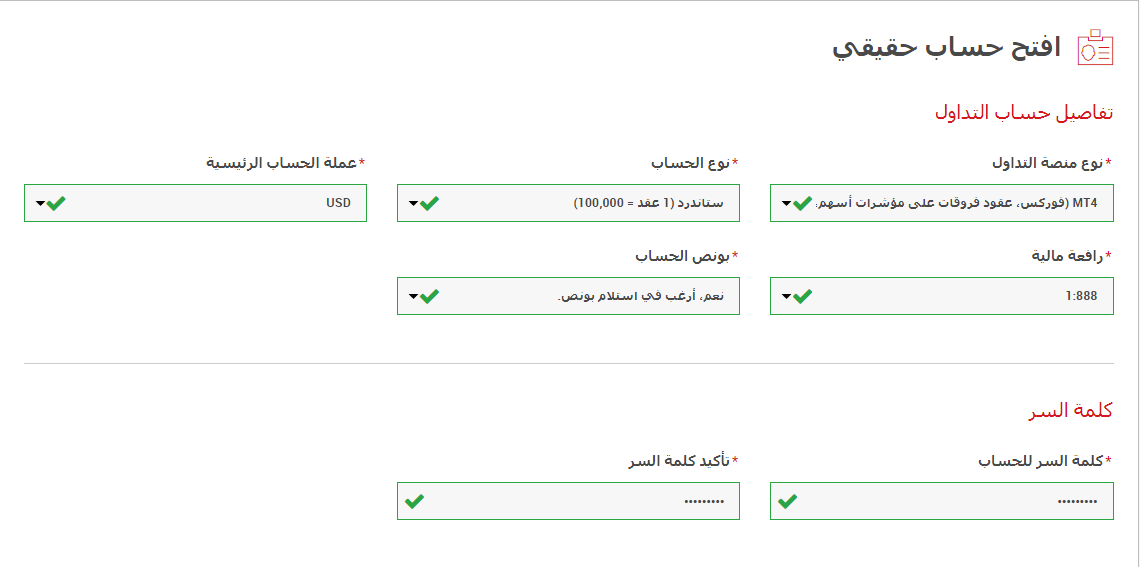Image resolution: width=1140 pixels, height=567 pixels.
Task: Click dropdown arrow in account type field
Action: click(x=413, y=204)
